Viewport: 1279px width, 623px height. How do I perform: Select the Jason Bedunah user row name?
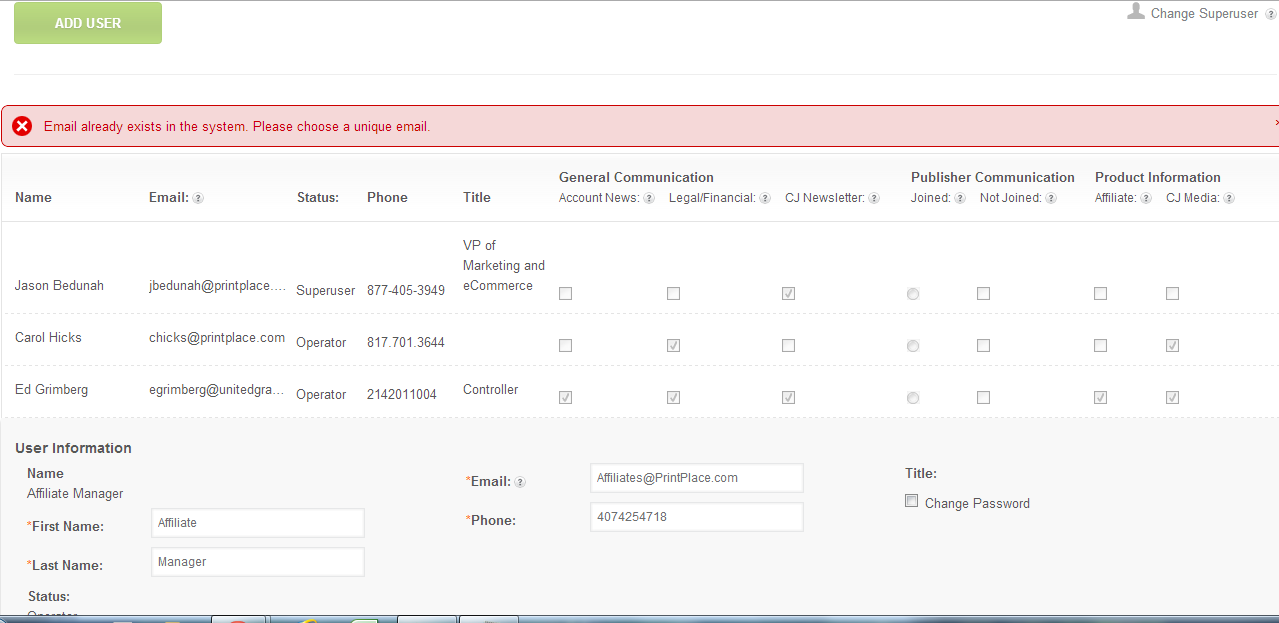[59, 286]
